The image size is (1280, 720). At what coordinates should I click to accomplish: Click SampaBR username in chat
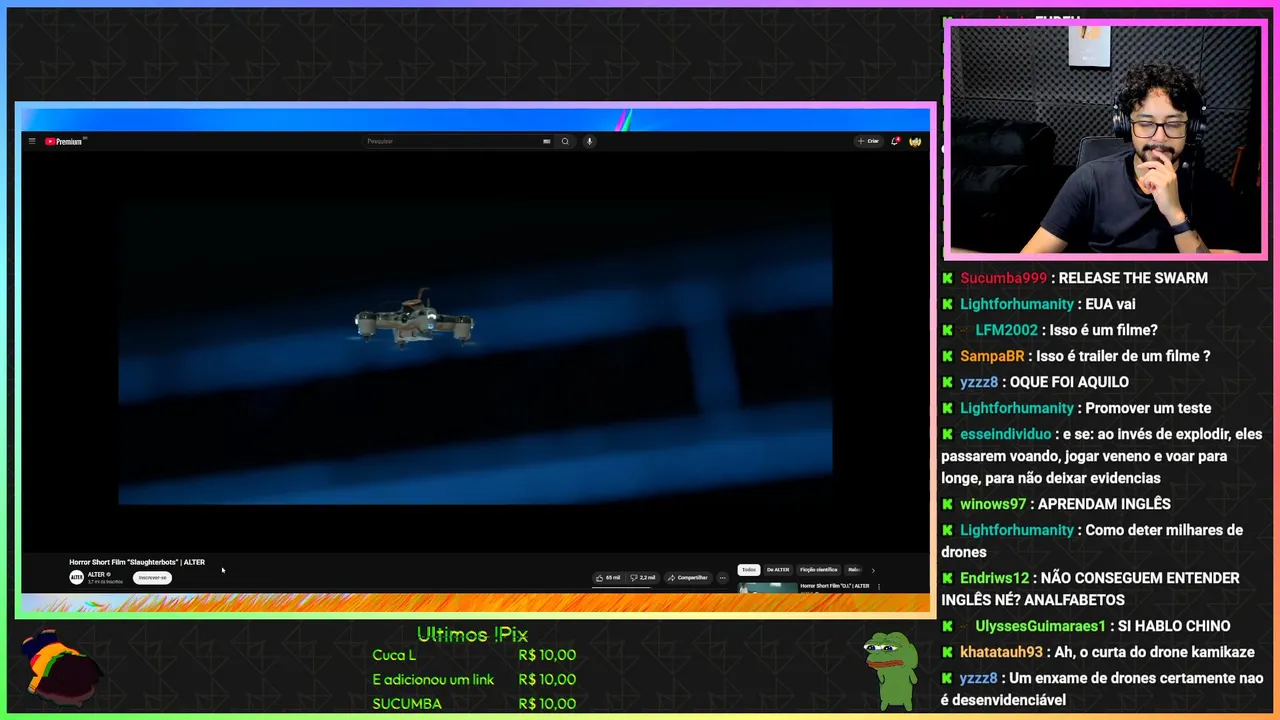point(992,356)
